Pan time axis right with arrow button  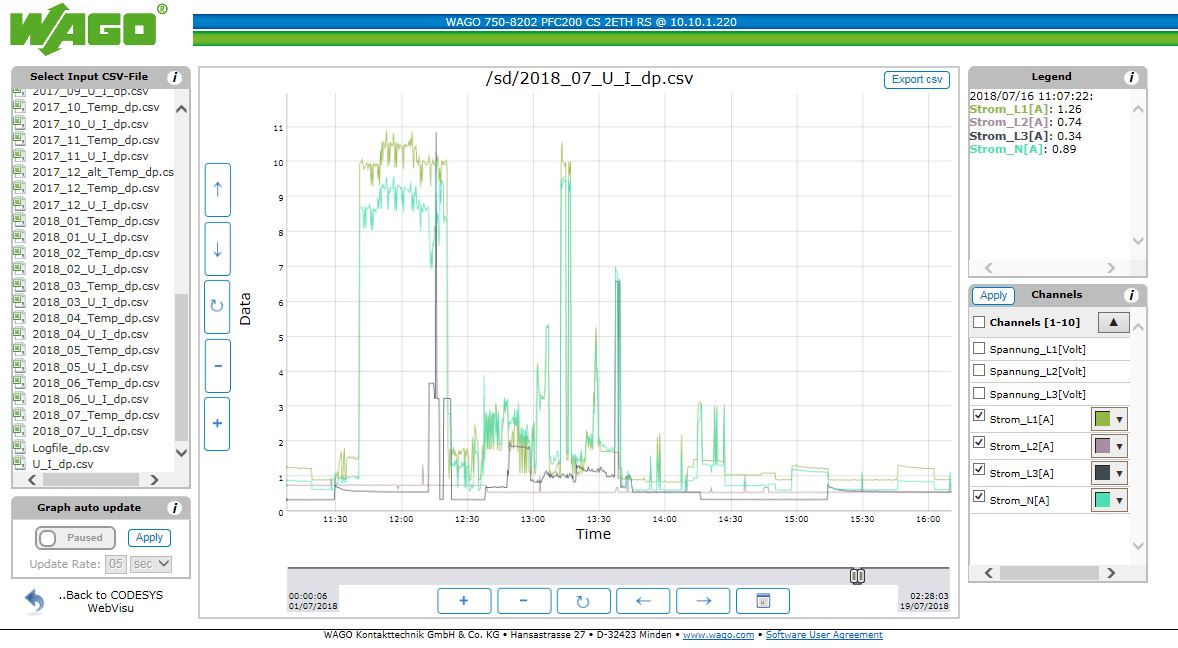[703, 601]
